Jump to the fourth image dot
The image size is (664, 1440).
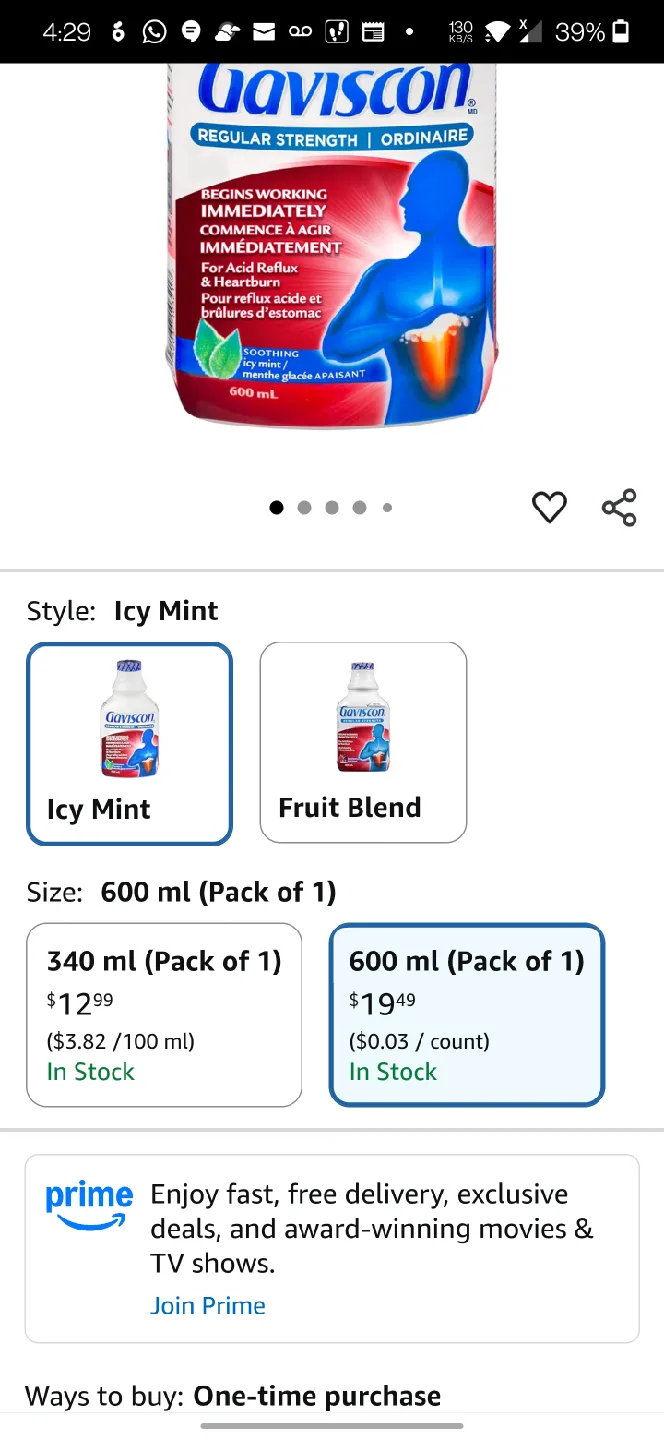pos(360,508)
